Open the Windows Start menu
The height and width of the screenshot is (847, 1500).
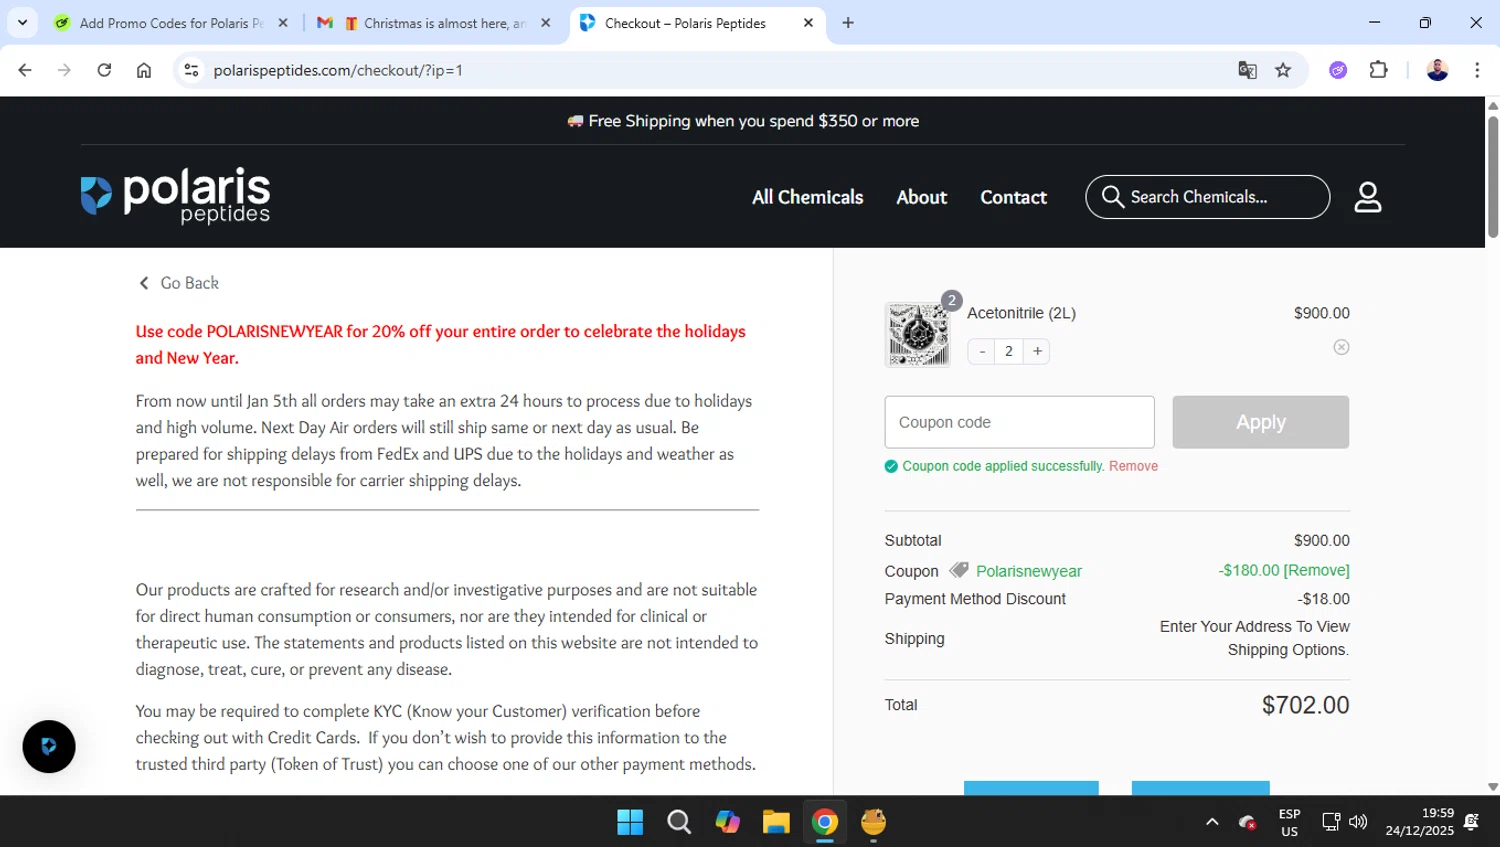(x=630, y=822)
